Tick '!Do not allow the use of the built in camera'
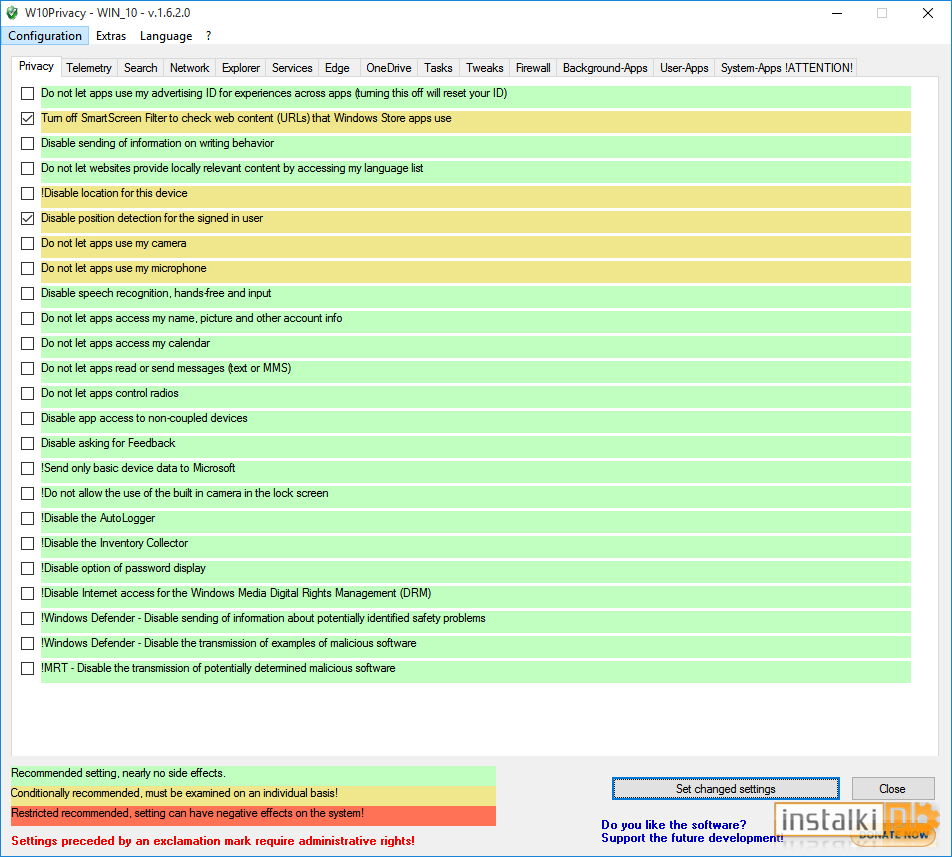This screenshot has width=952, height=857. click(27, 493)
